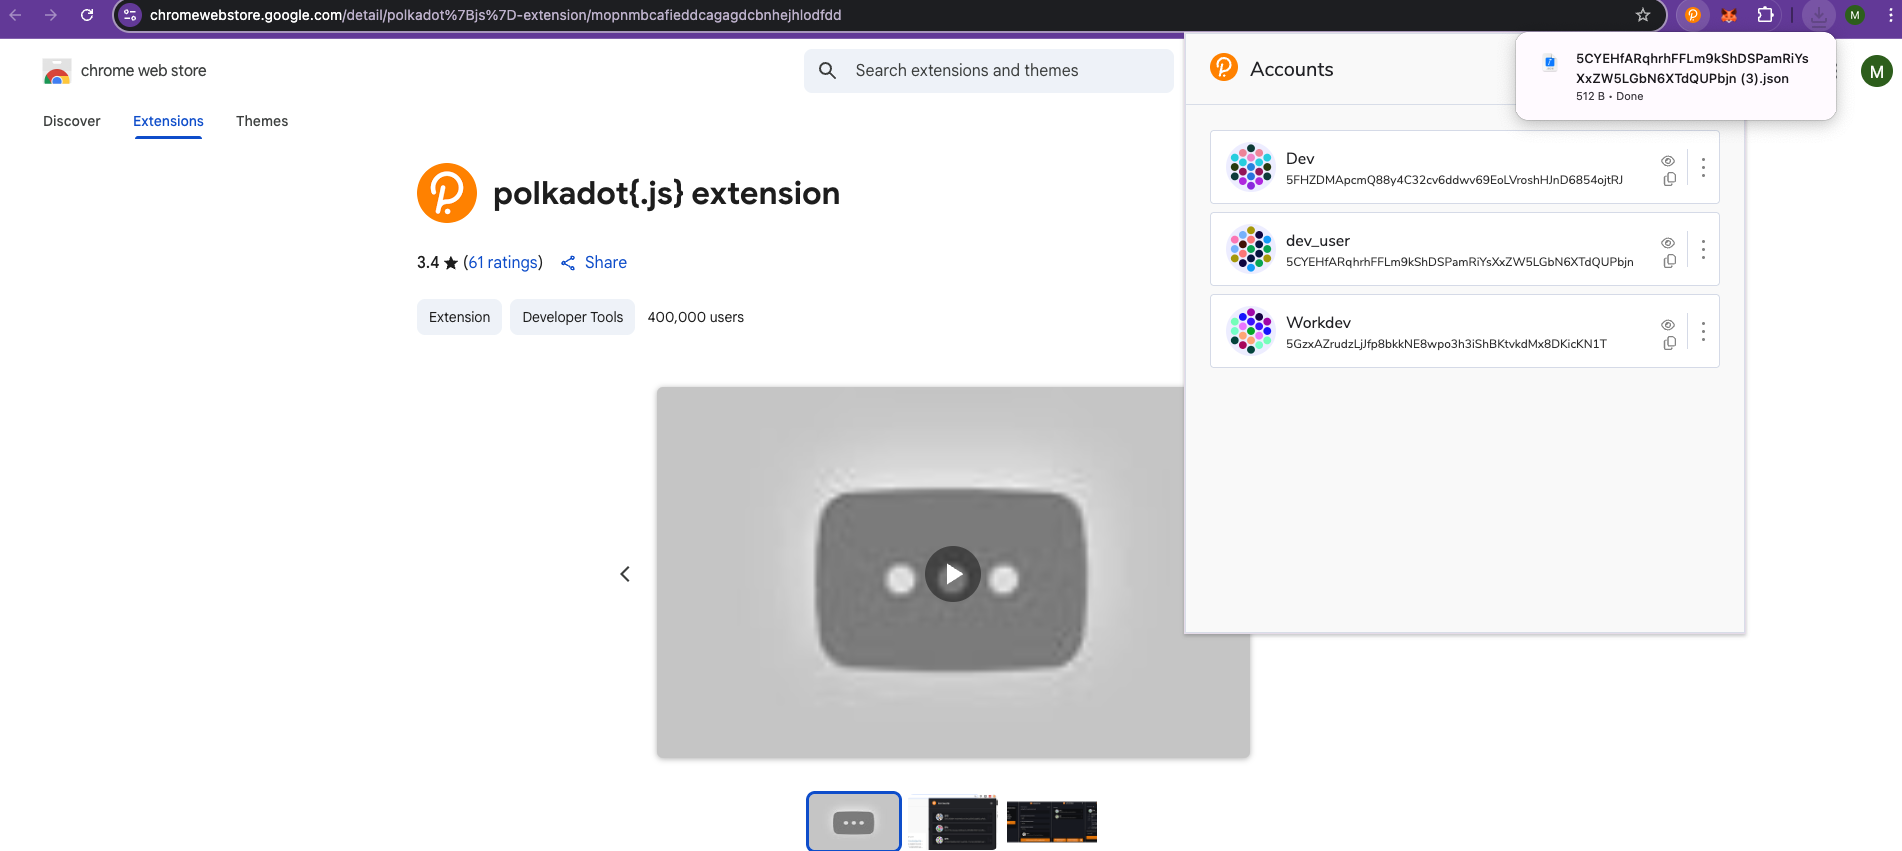Click the Accounts panel heading
Viewport: 1902px width, 851px height.
click(1292, 69)
